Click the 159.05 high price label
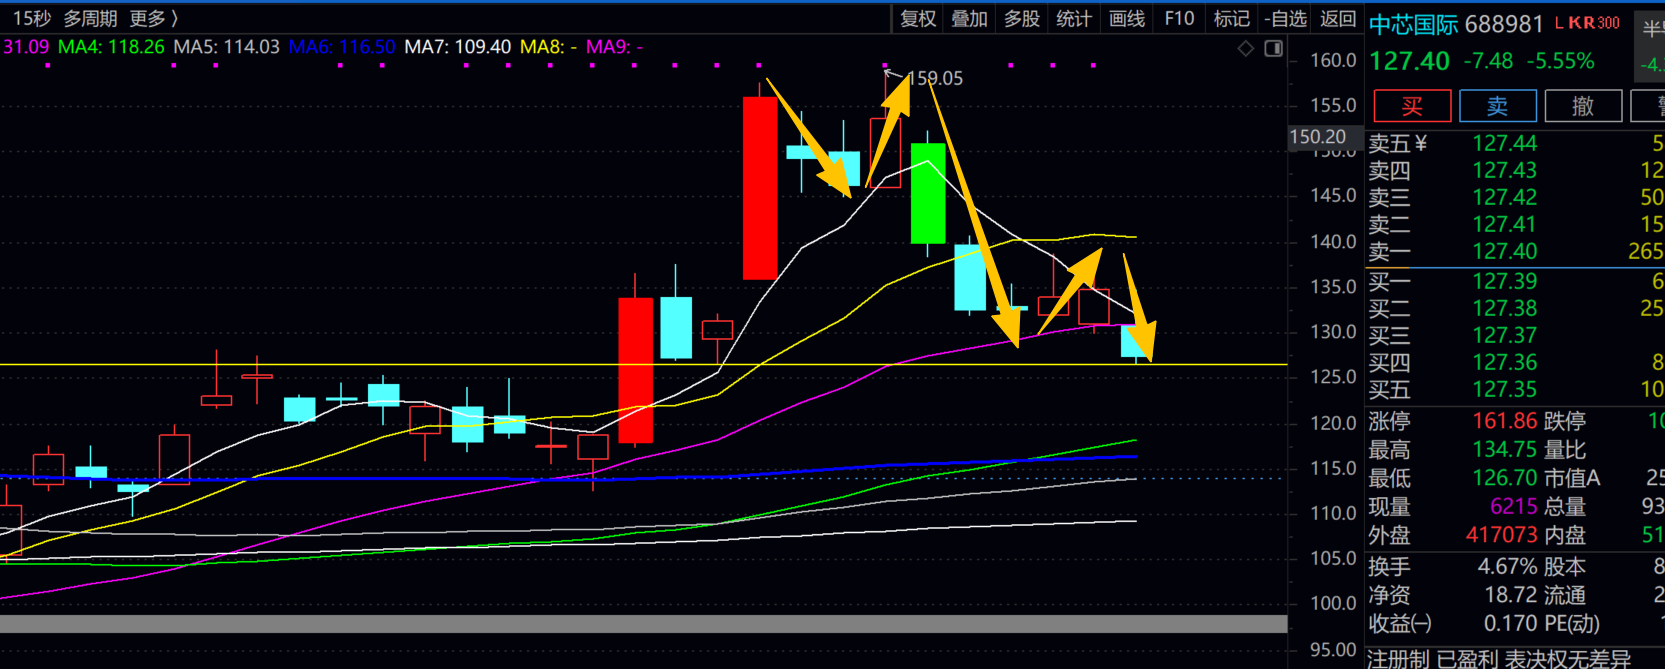The height and width of the screenshot is (669, 1665). tap(934, 78)
